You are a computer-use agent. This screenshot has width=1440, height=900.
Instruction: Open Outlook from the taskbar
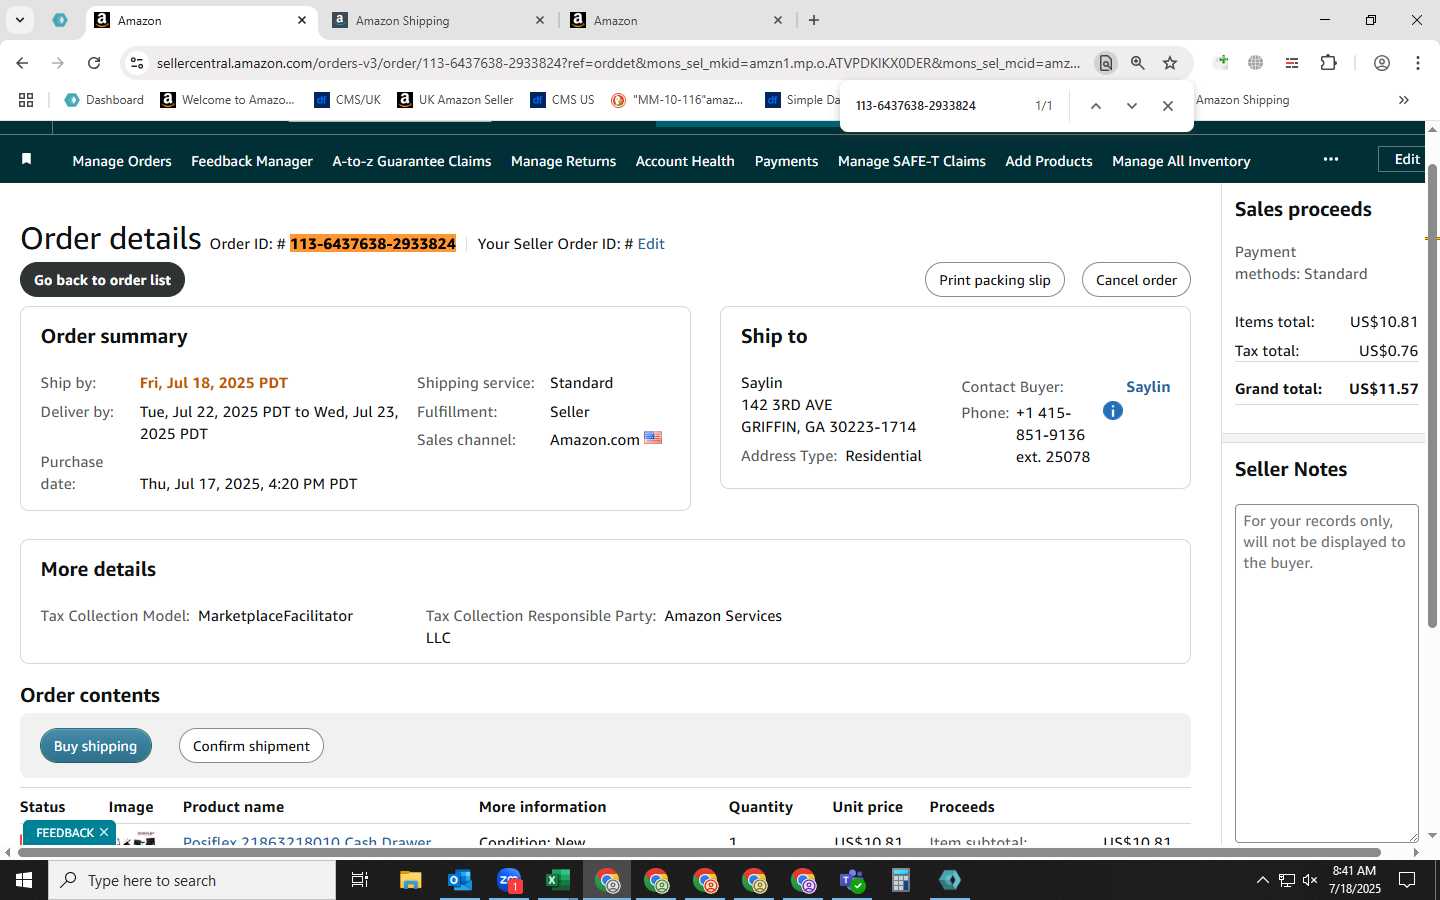(x=459, y=880)
